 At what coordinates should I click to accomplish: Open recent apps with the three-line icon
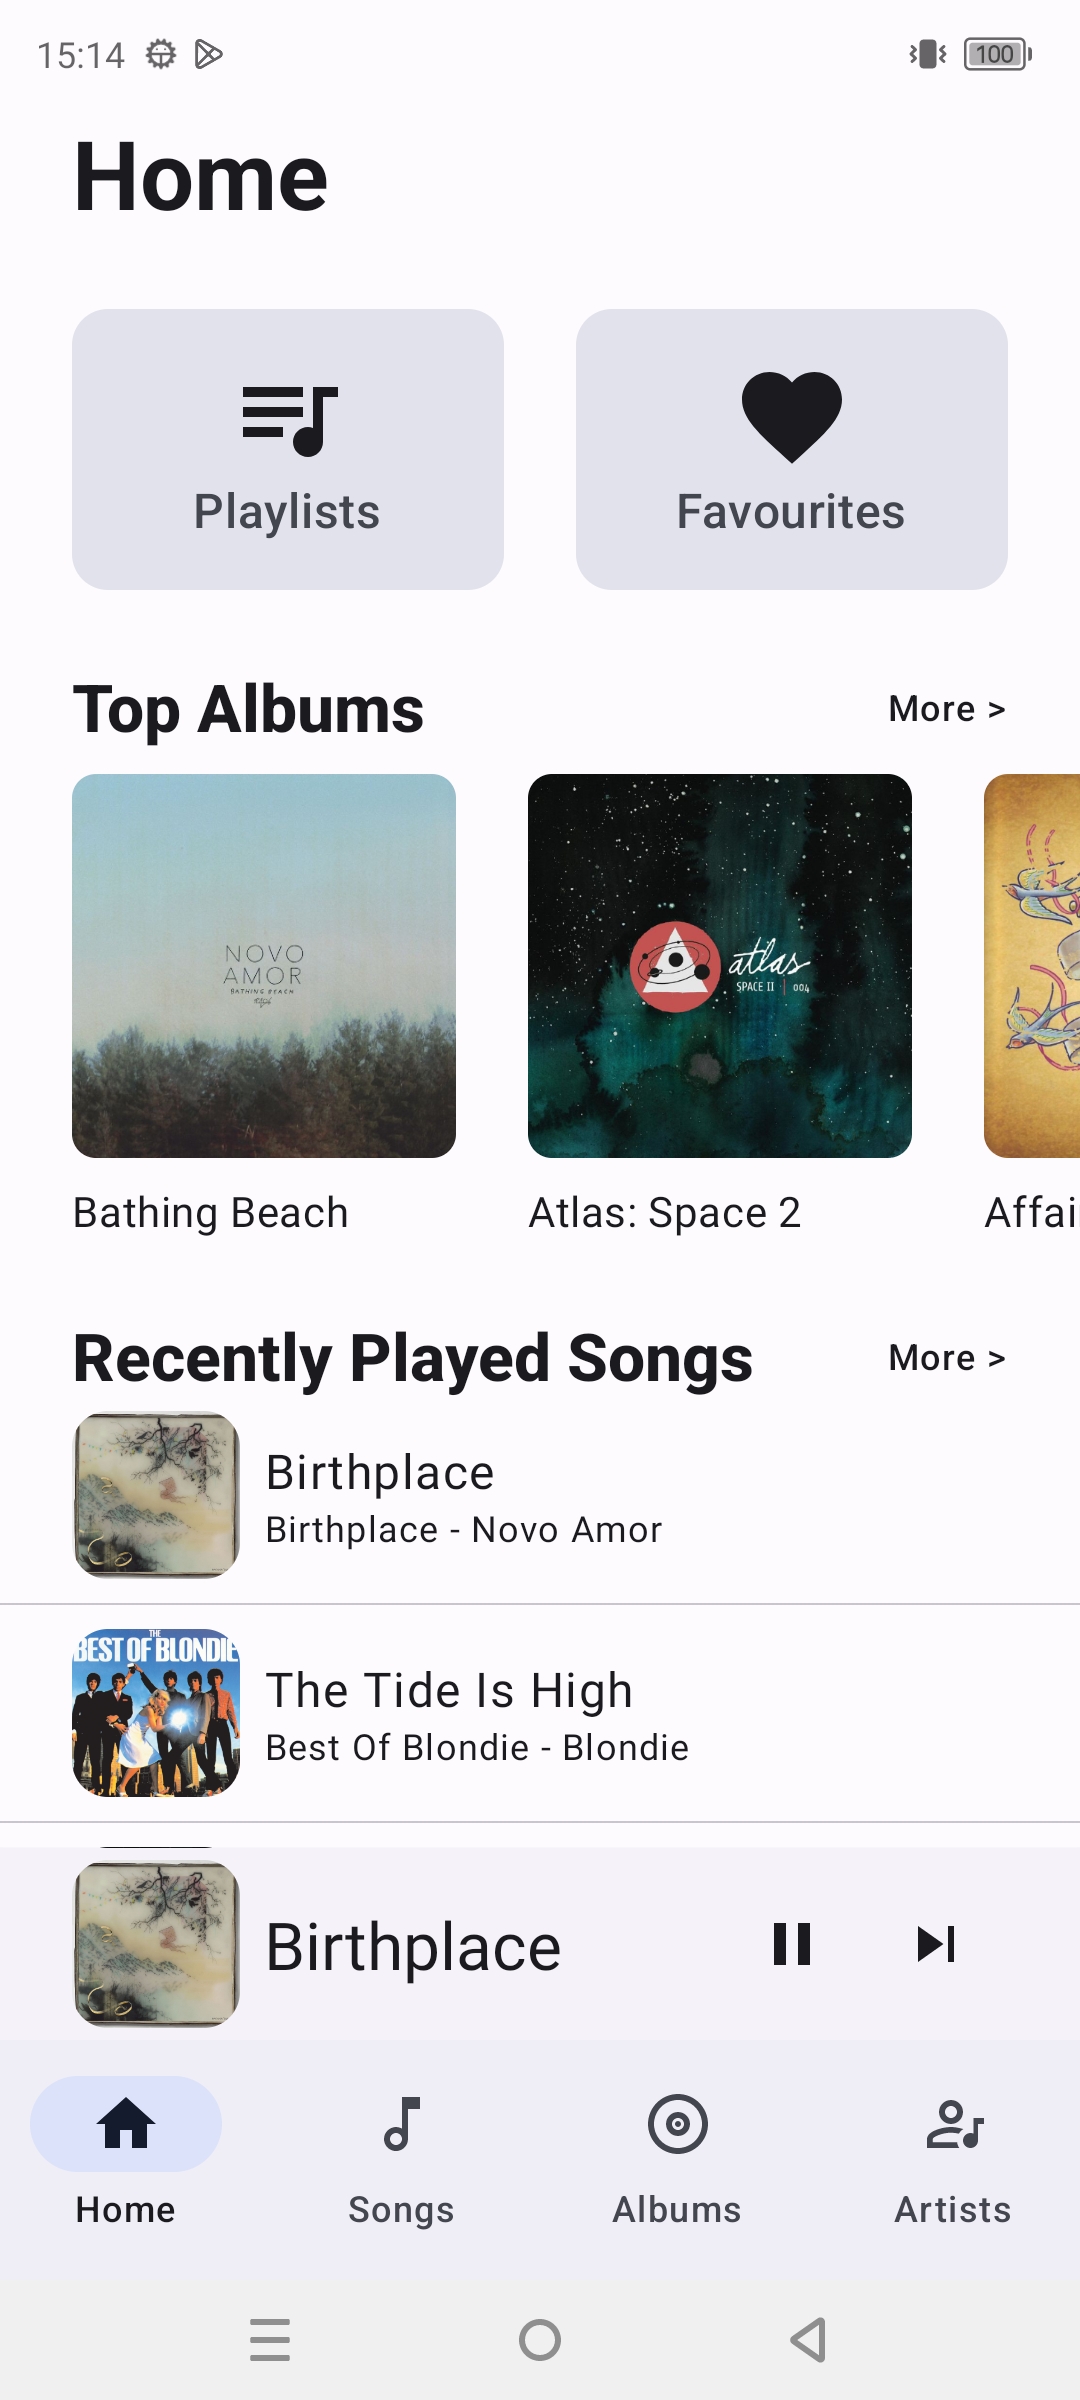pos(270,2340)
